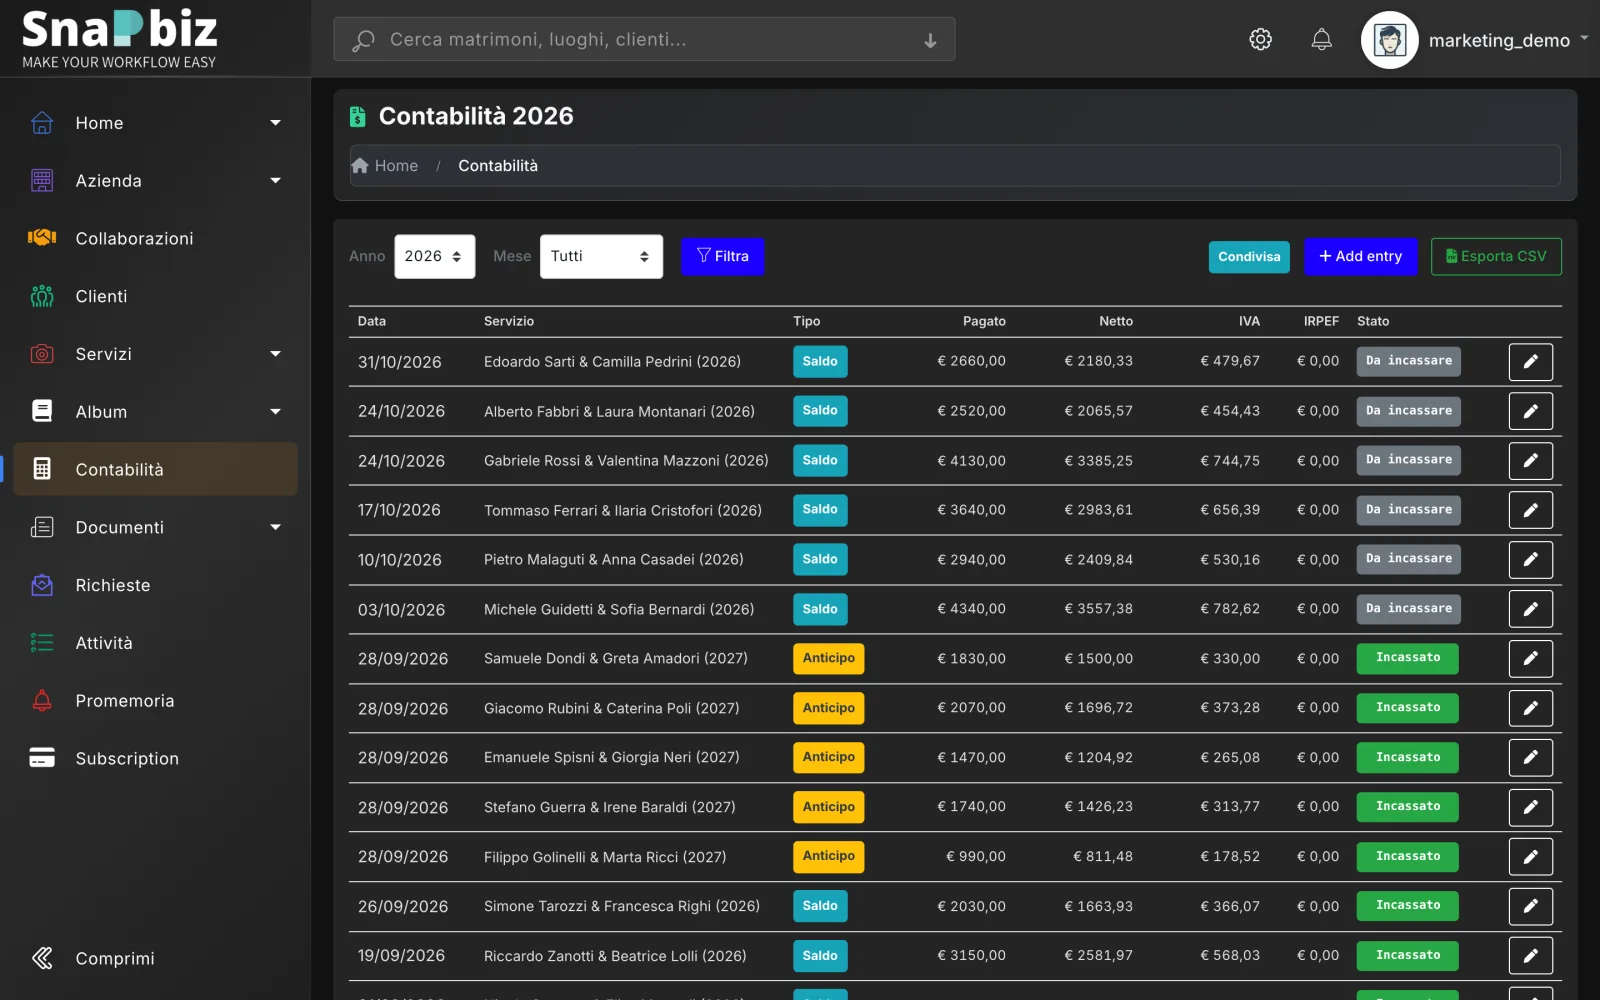Image resolution: width=1600 pixels, height=1000 pixels.
Task: Click the amount € 4340,00
Action: (971, 608)
